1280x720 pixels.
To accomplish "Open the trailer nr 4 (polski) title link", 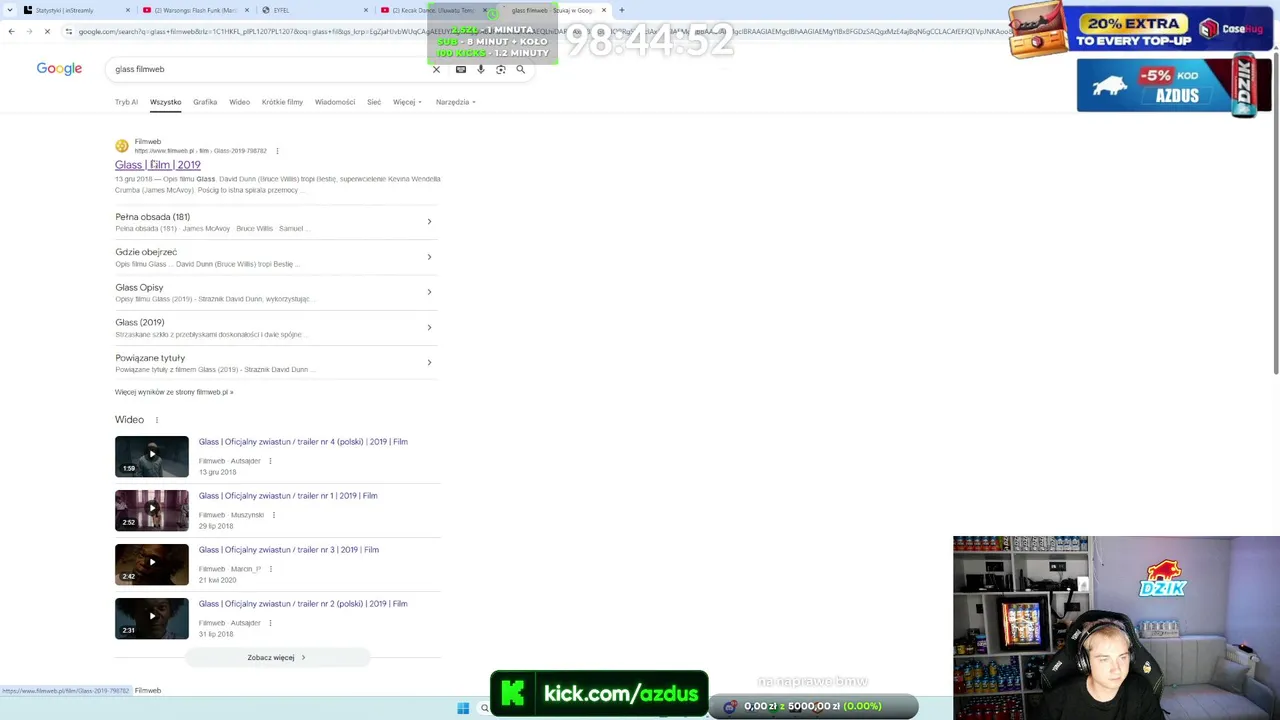I will click(303, 442).
